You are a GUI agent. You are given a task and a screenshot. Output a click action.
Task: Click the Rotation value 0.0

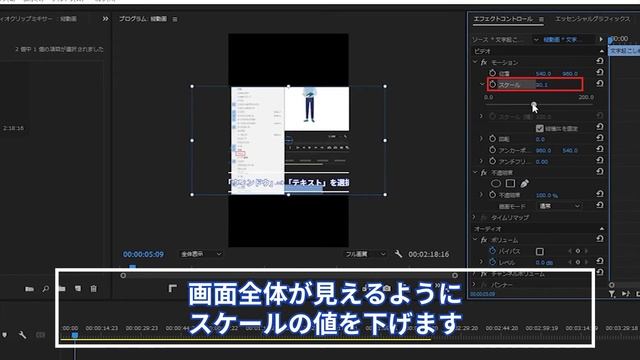[540, 139]
